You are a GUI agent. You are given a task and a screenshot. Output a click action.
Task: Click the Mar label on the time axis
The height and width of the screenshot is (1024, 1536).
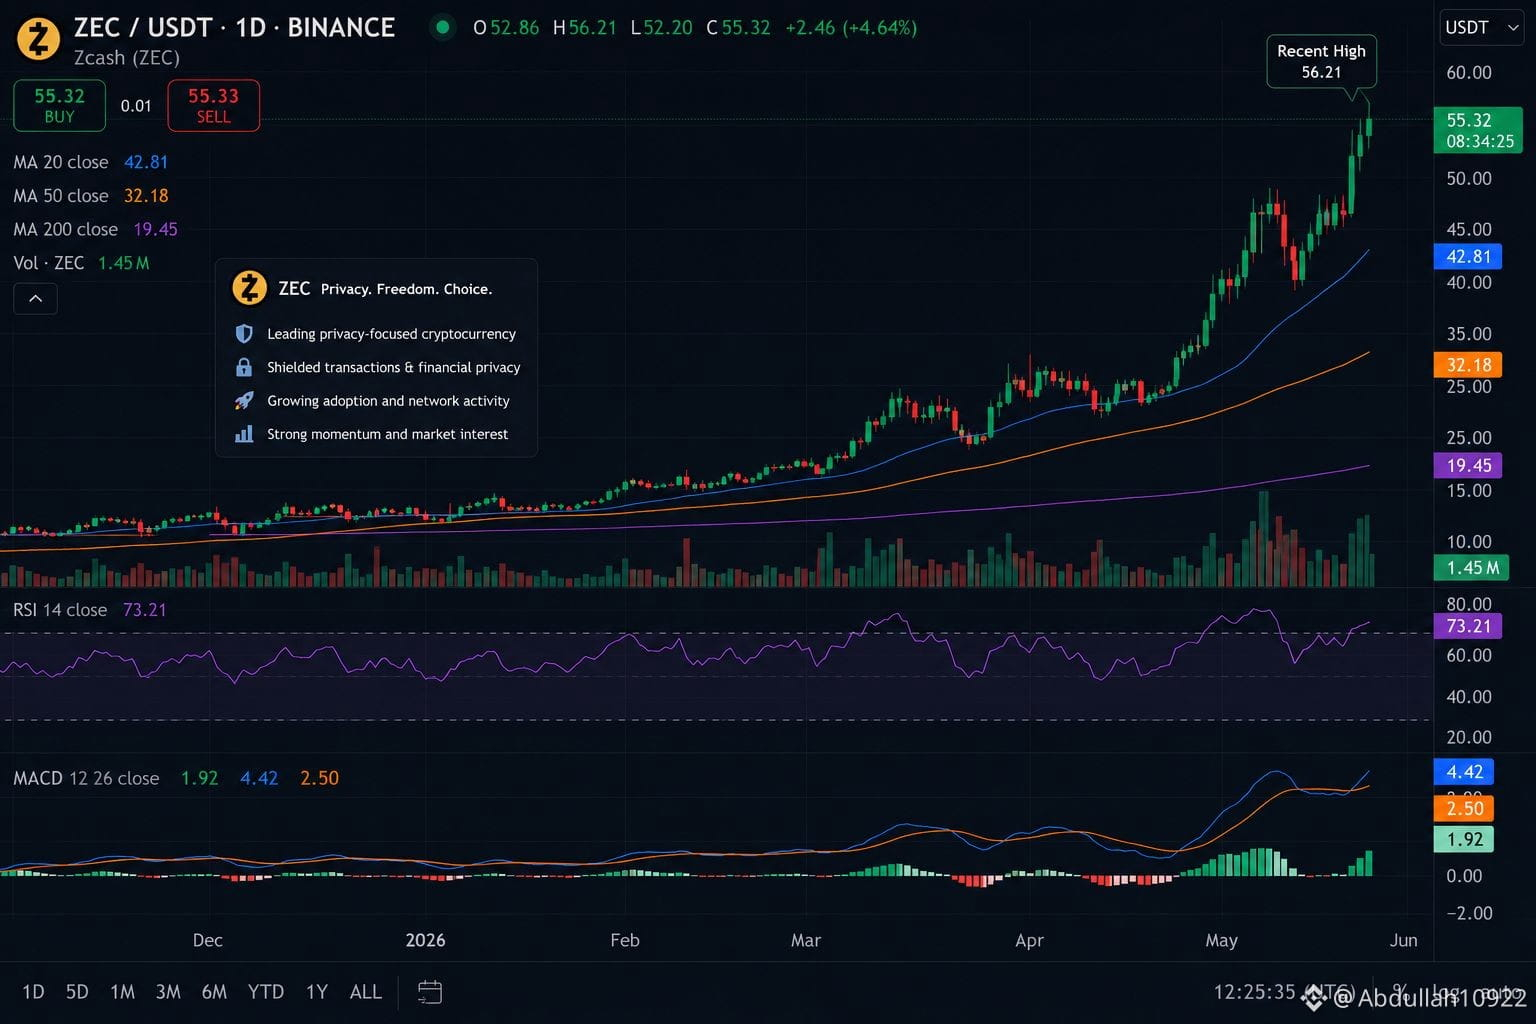click(x=805, y=940)
